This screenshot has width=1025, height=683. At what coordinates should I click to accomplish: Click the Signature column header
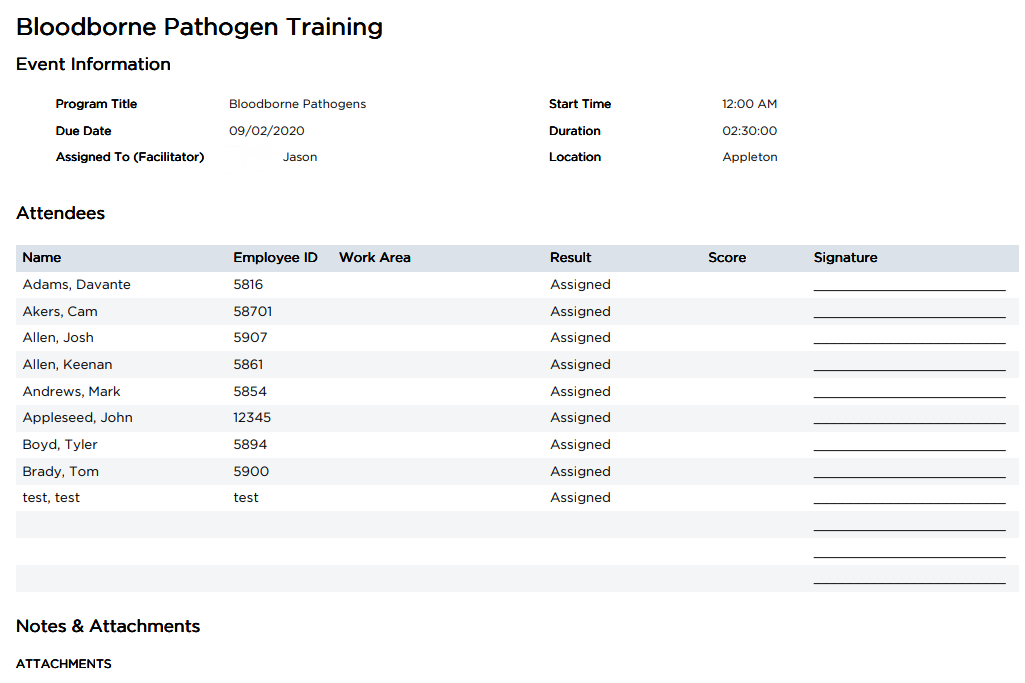click(x=845, y=258)
